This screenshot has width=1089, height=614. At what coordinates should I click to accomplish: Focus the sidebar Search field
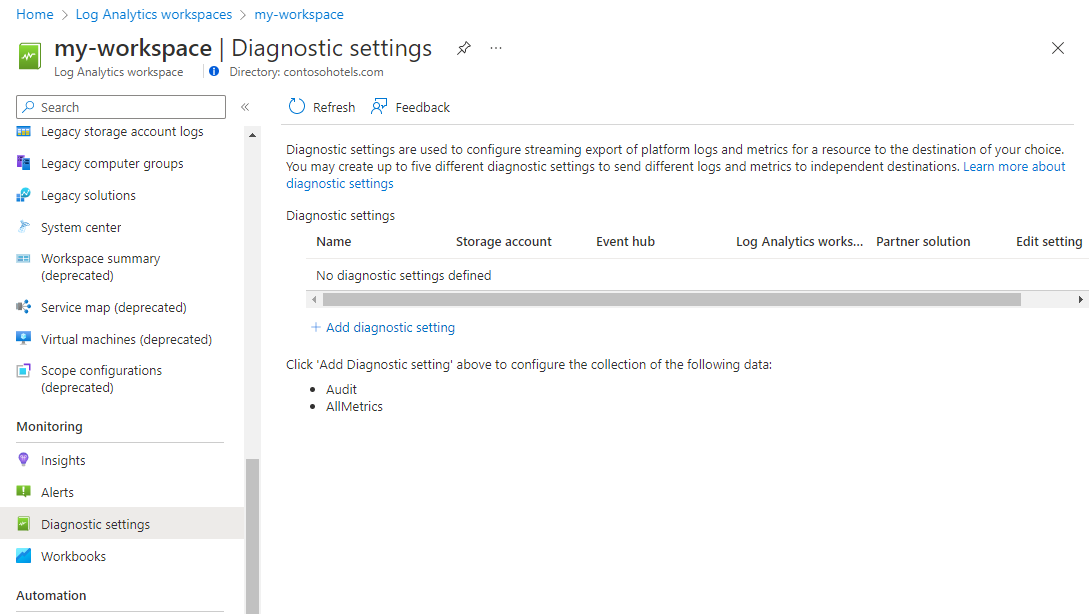tap(121, 107)
